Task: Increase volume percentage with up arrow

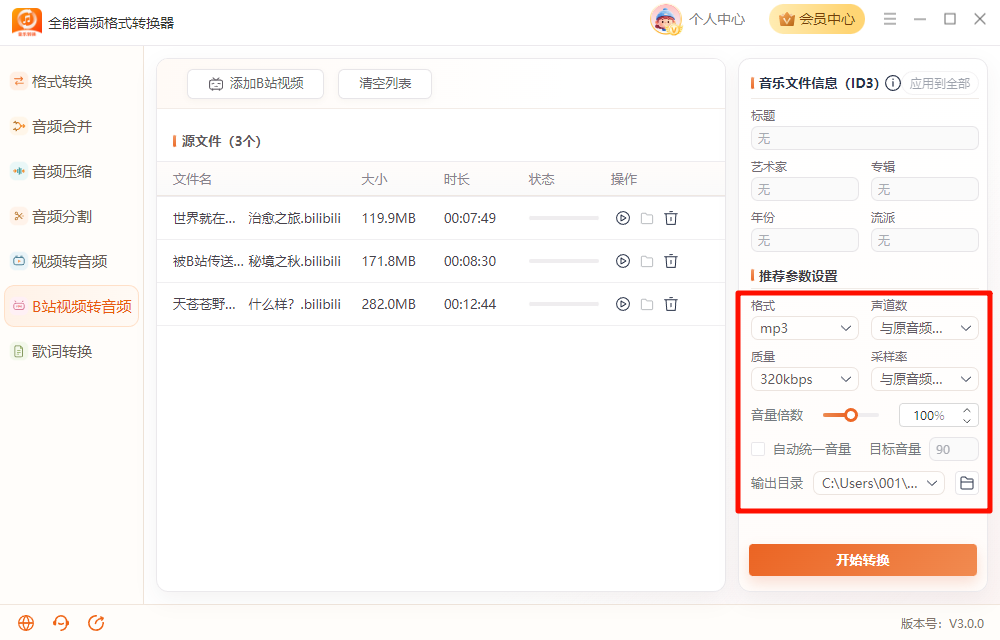Action: point(967,410)
